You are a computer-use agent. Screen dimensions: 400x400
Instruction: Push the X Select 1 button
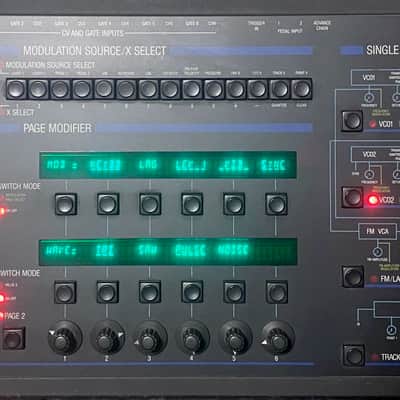[16, 89]
